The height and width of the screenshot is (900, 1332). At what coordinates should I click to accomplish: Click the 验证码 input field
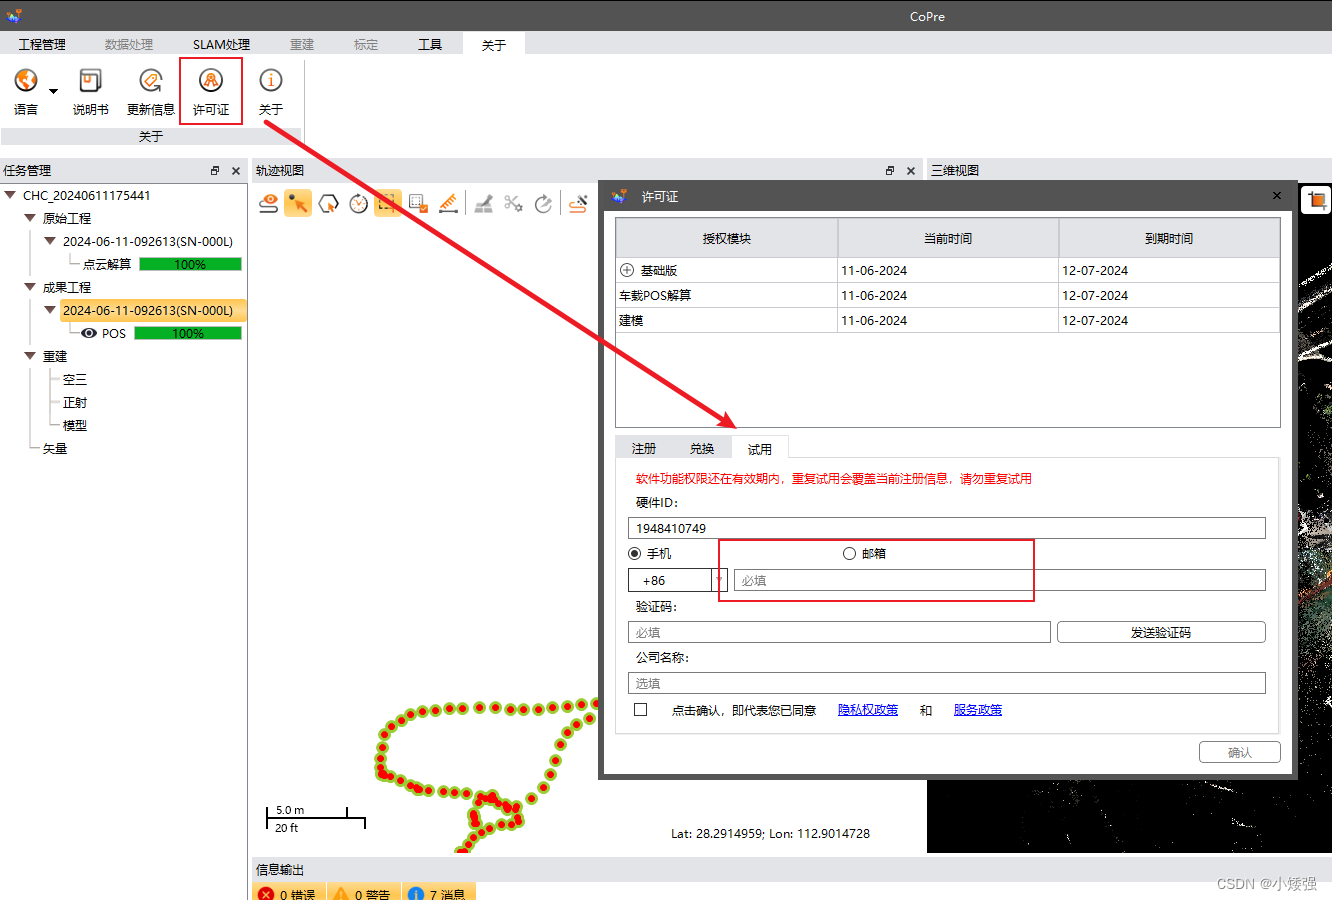click(839, 632)
